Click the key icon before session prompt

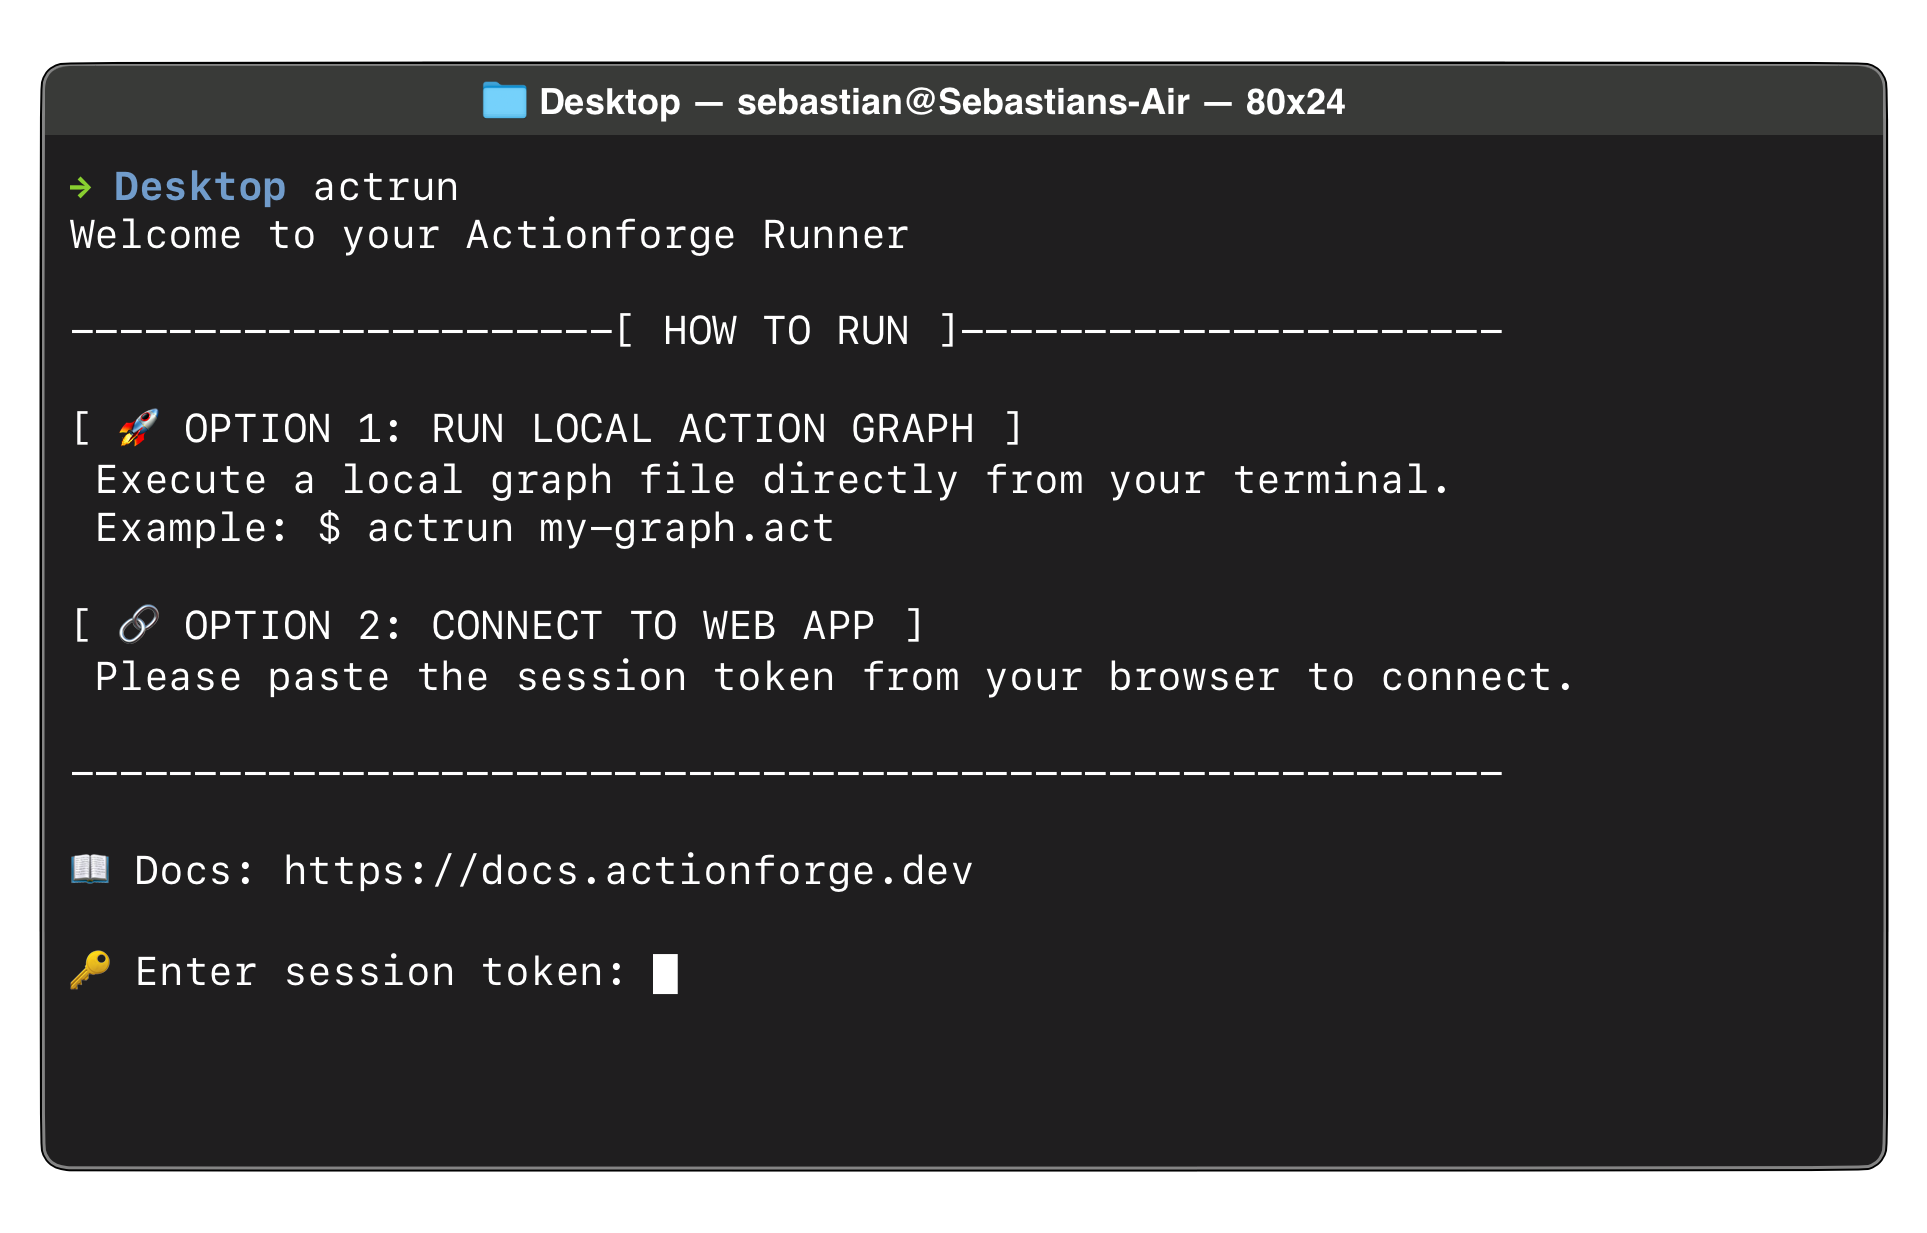(x=90, y=970)
